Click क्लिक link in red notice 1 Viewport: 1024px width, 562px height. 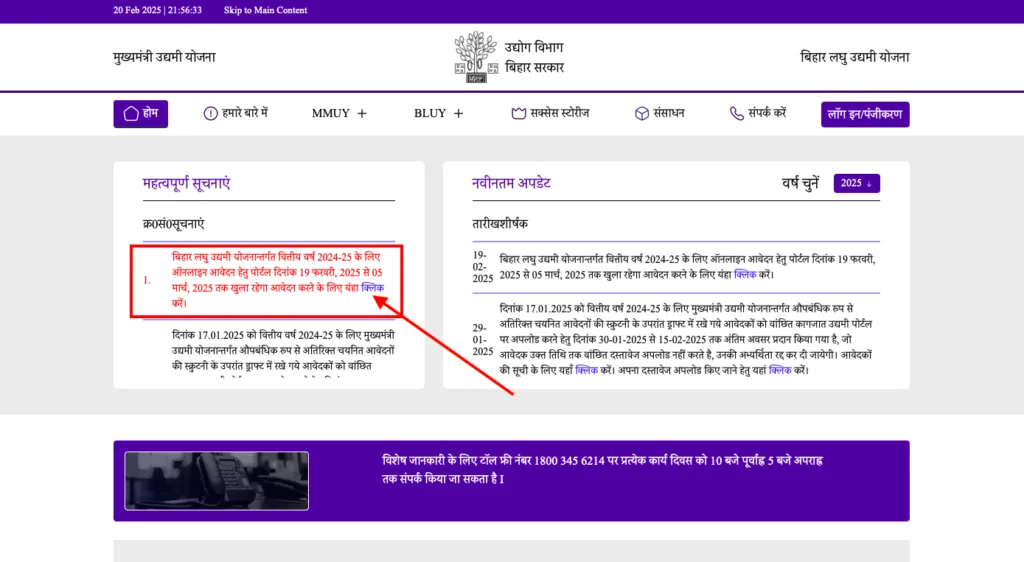[x=372, y=288]
